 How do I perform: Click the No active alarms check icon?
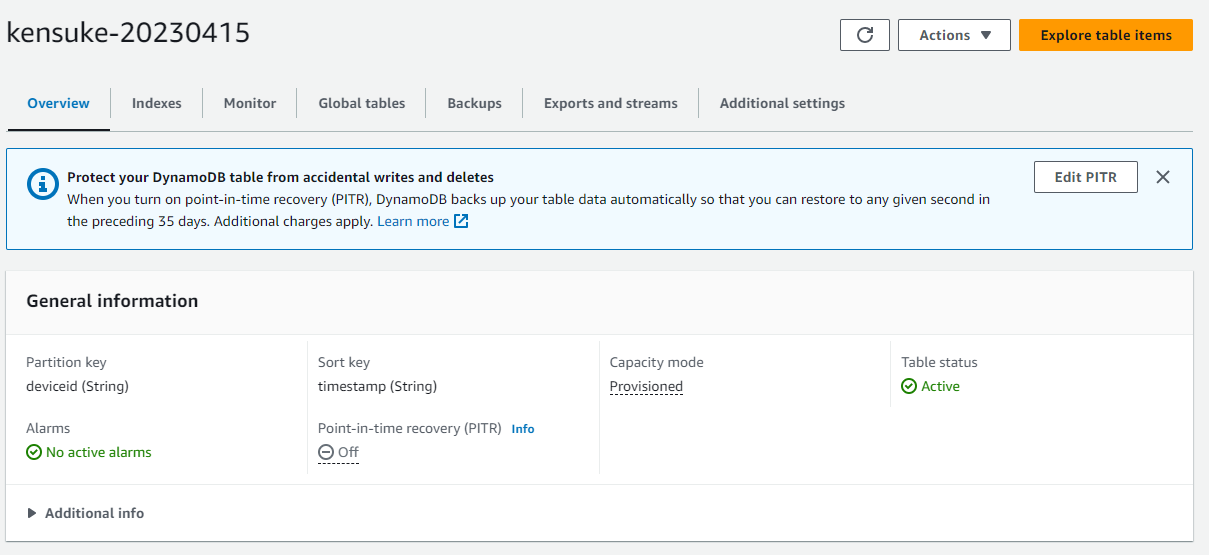tap(34, 453)
